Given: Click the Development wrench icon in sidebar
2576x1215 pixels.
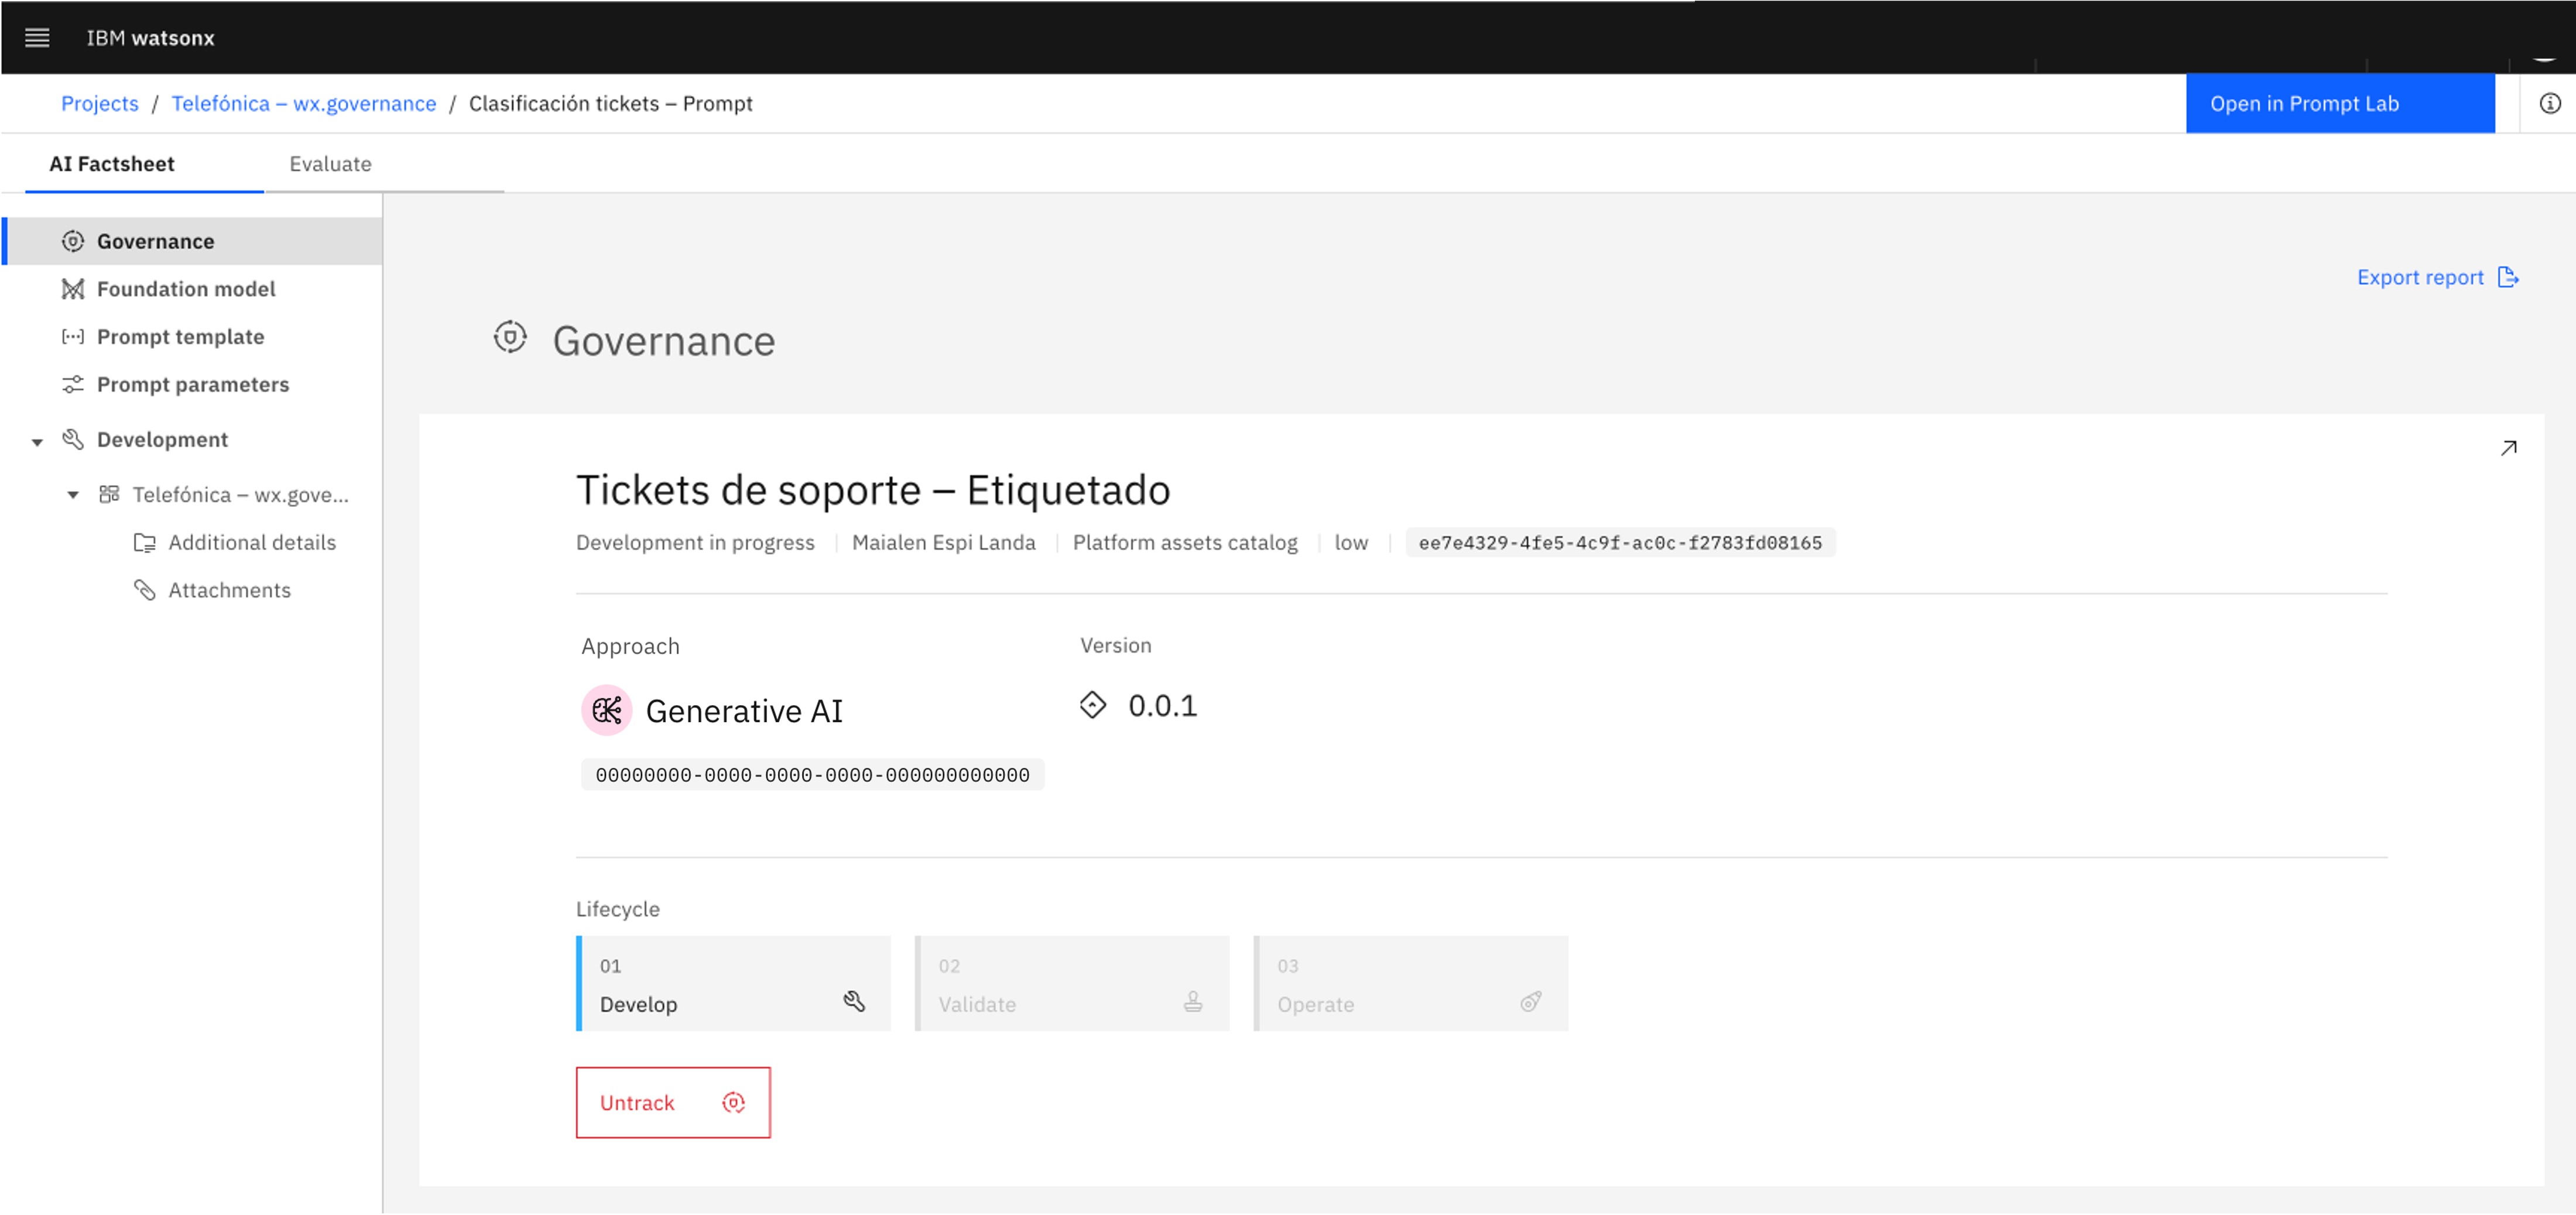Looking at the screenshot, I should pos(73,440).
